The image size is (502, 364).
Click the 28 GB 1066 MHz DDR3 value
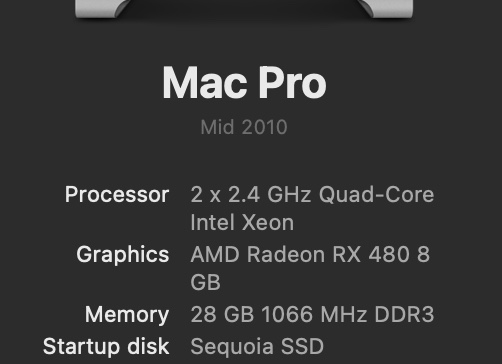click(312, 314)
